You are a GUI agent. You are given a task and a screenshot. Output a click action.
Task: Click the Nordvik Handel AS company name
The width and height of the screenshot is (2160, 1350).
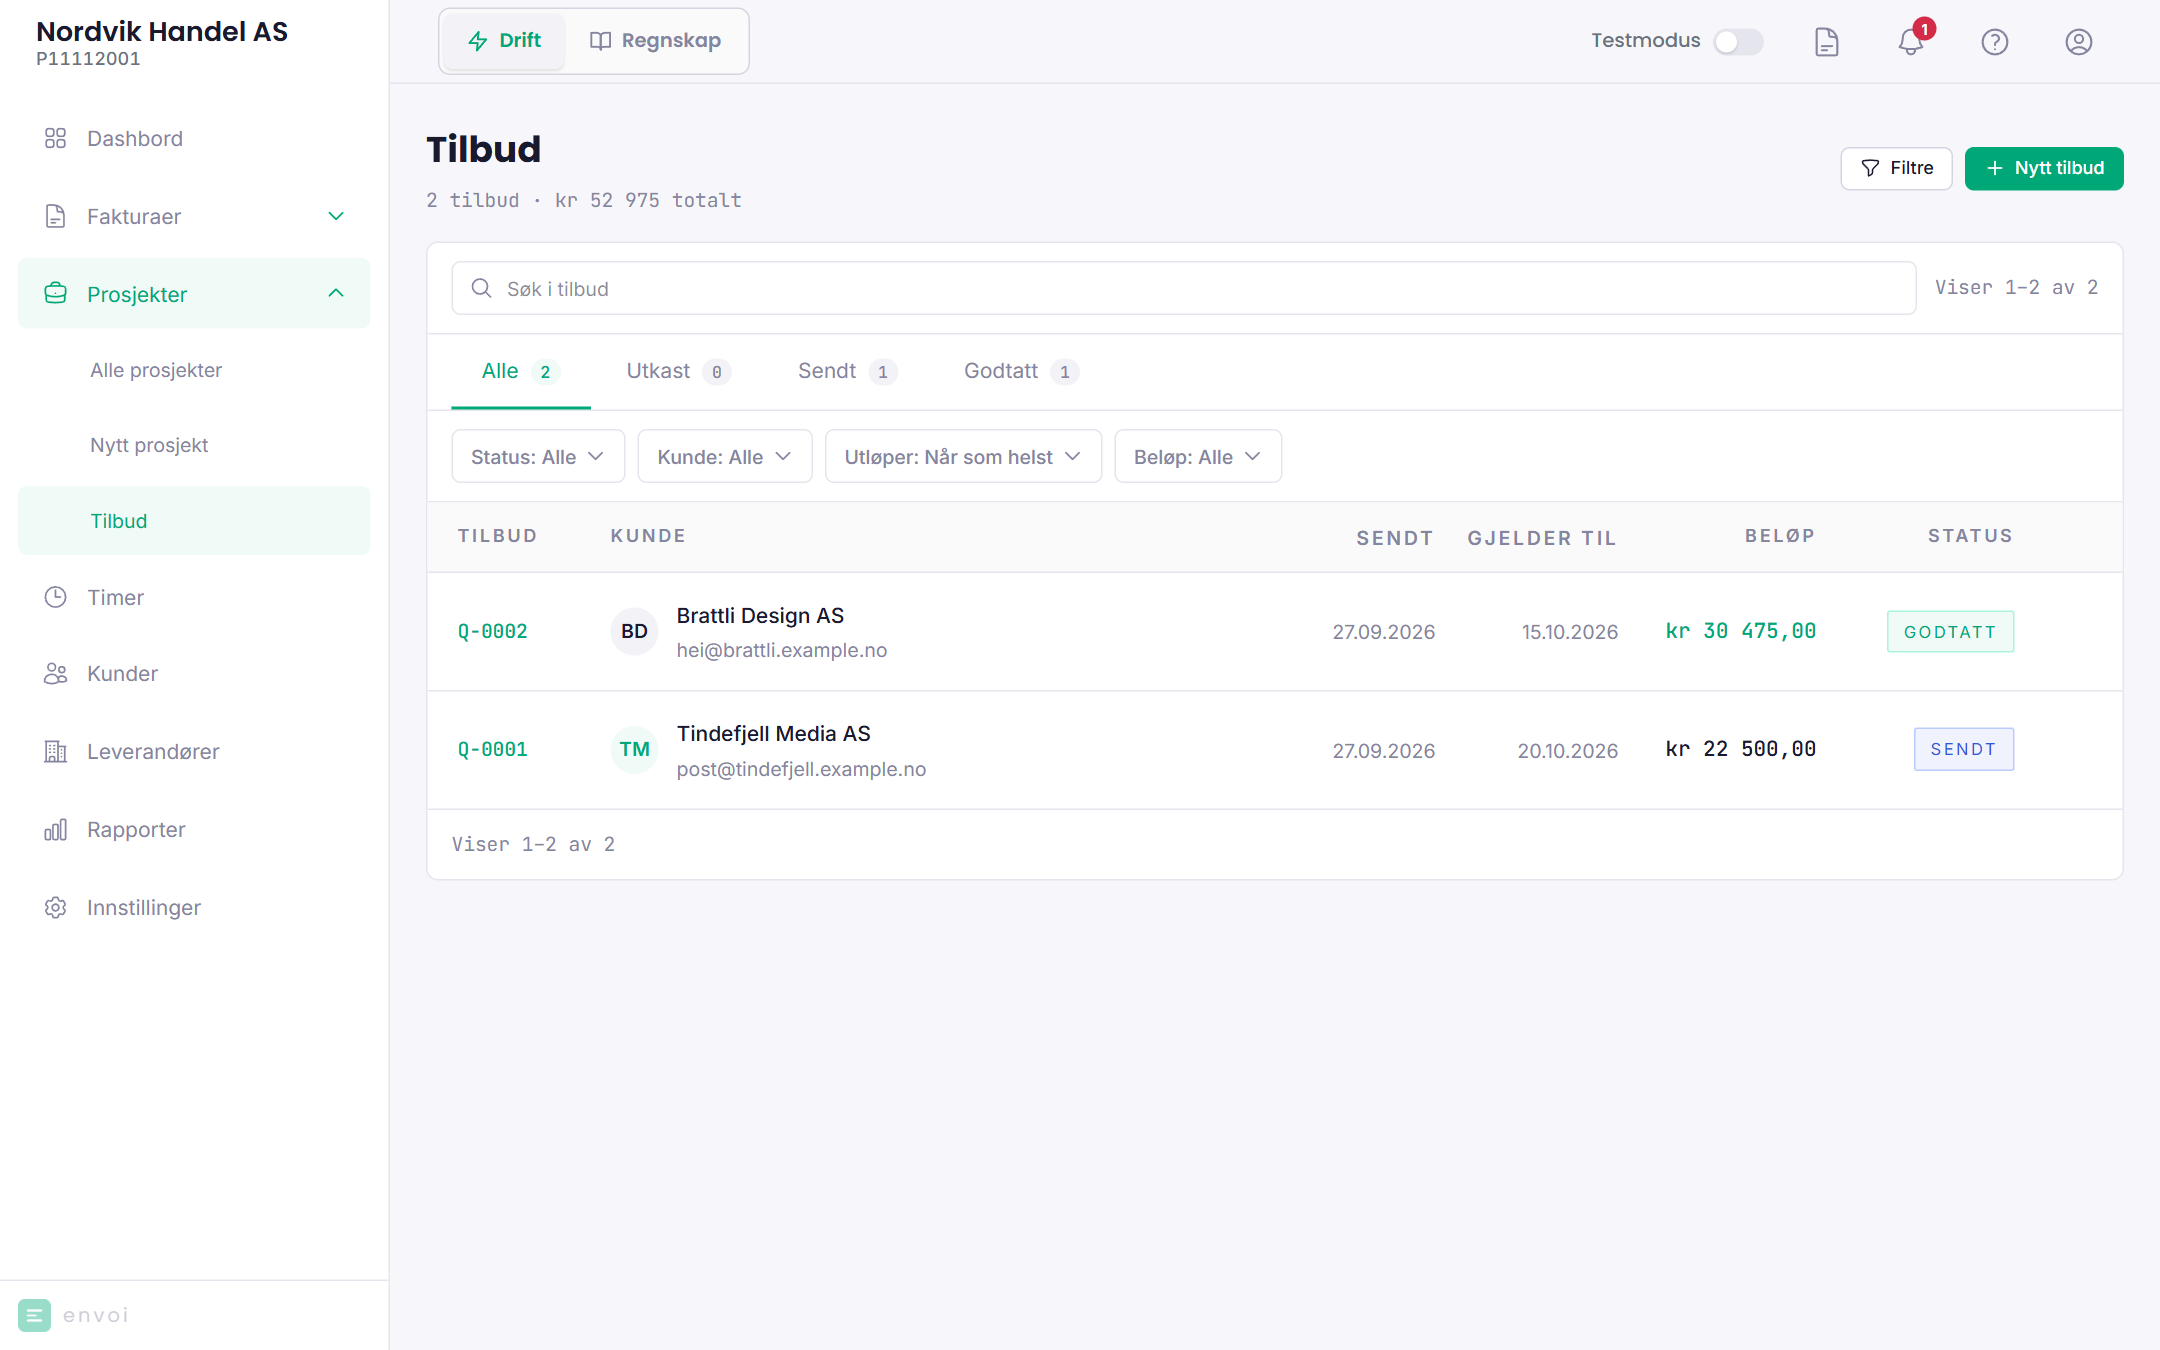162,31
